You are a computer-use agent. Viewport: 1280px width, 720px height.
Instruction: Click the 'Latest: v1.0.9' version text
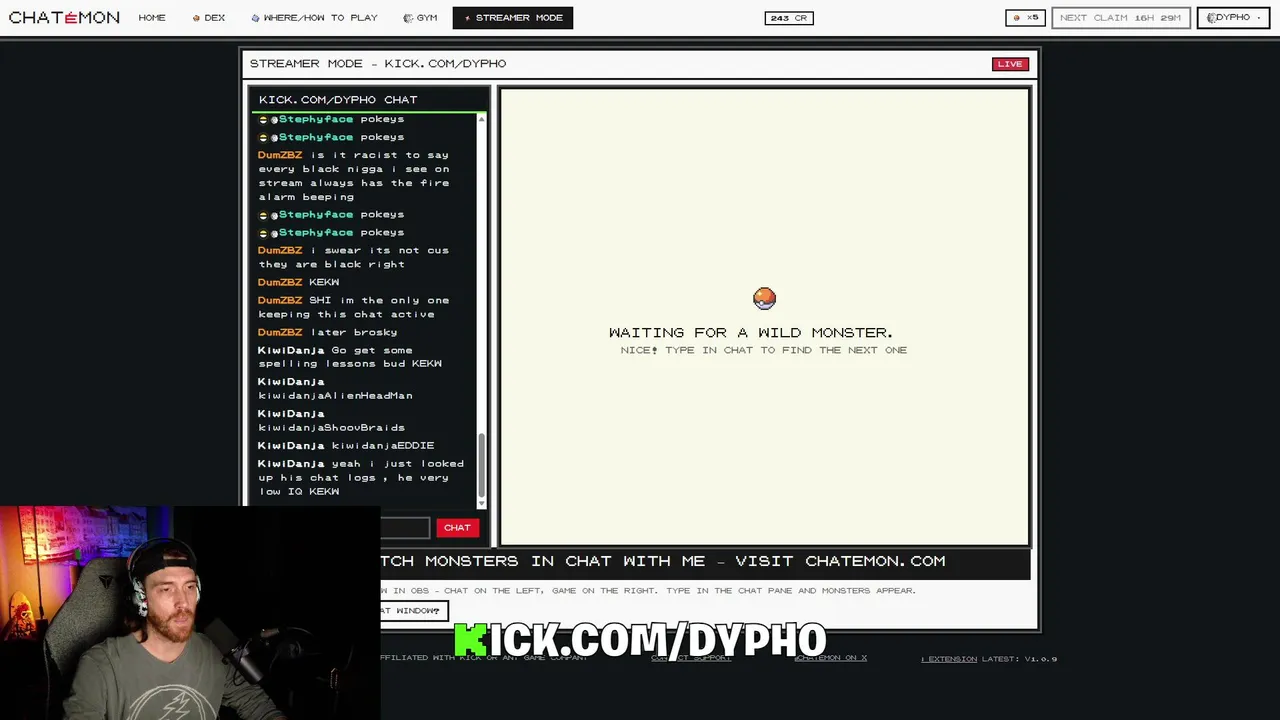point(1020,659)
